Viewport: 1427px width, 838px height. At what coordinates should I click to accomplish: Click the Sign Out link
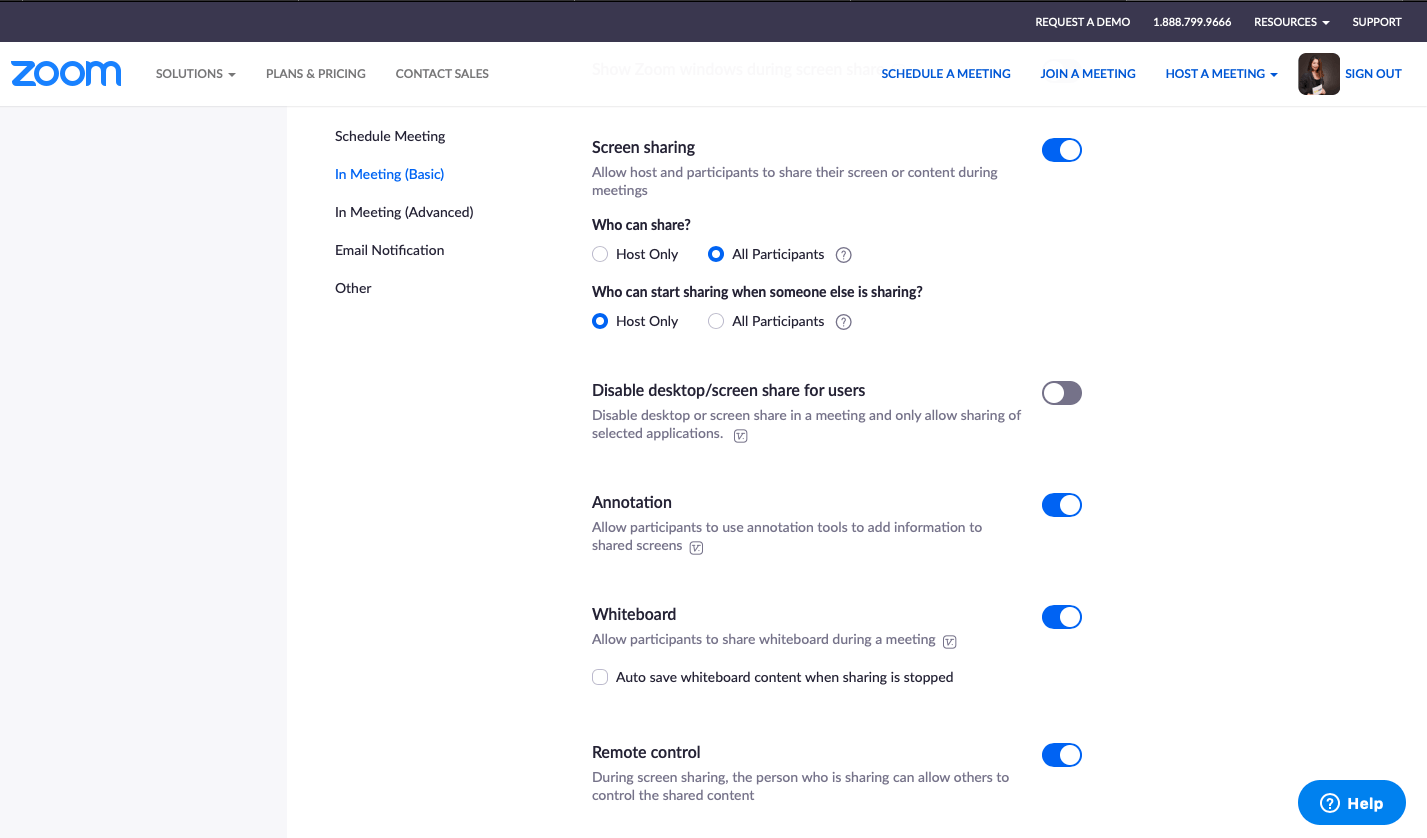[x=1371, y=73]
